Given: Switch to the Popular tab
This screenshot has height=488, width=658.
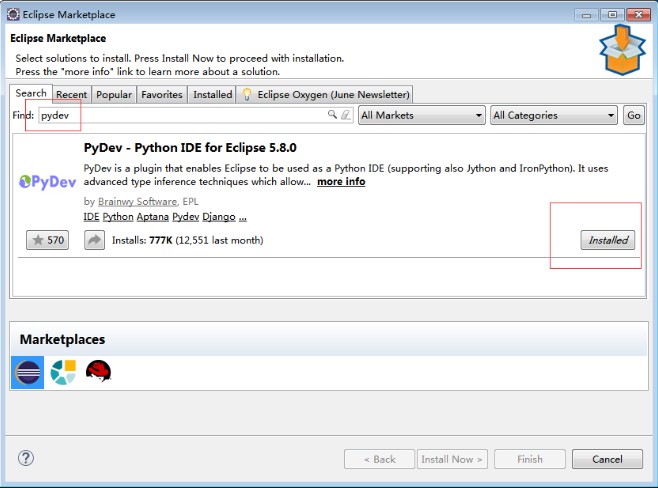Looking at the screenshot, I should point(114,94).
